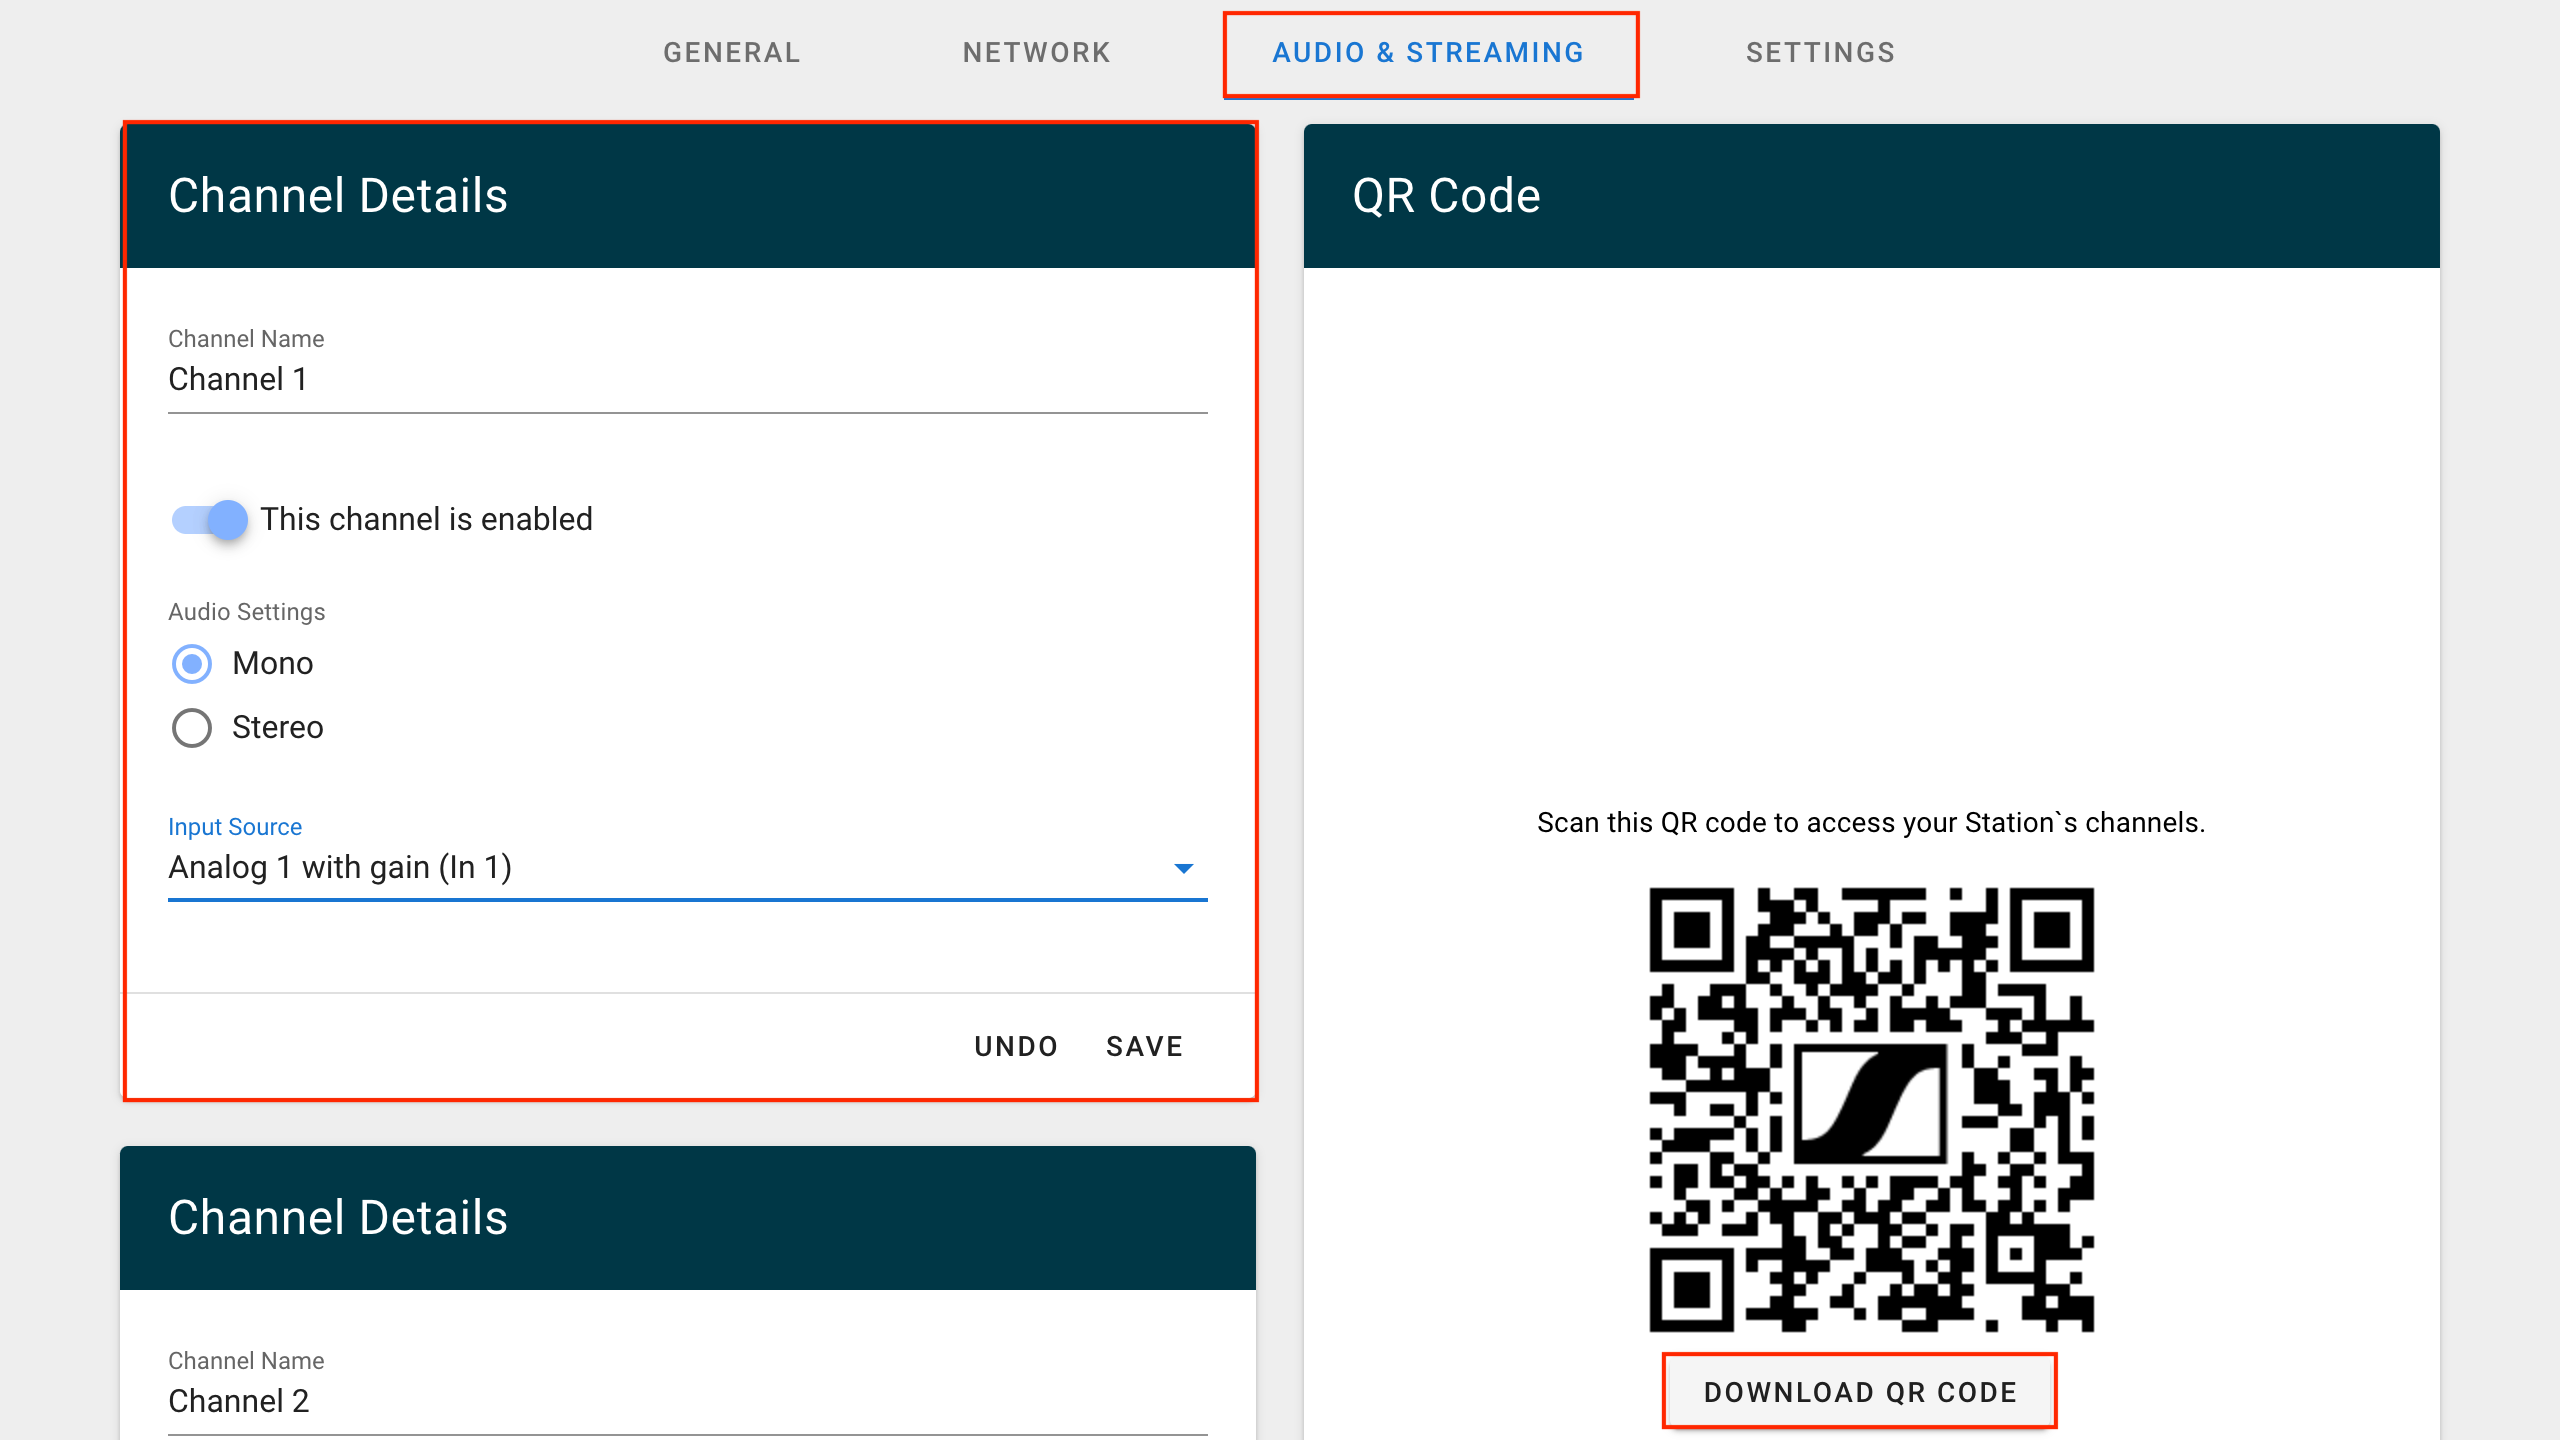The height and width of the screenshot is (1440, 2560).
Task: Click the Download QR Code button
Action: click(1860, 1392)
